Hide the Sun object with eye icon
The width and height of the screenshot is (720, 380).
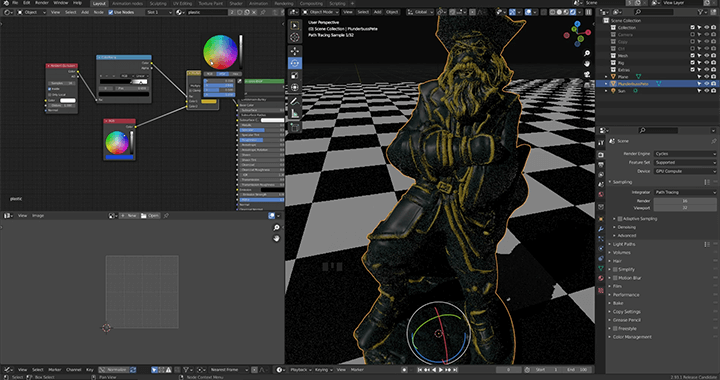click(x=707, y=91)
